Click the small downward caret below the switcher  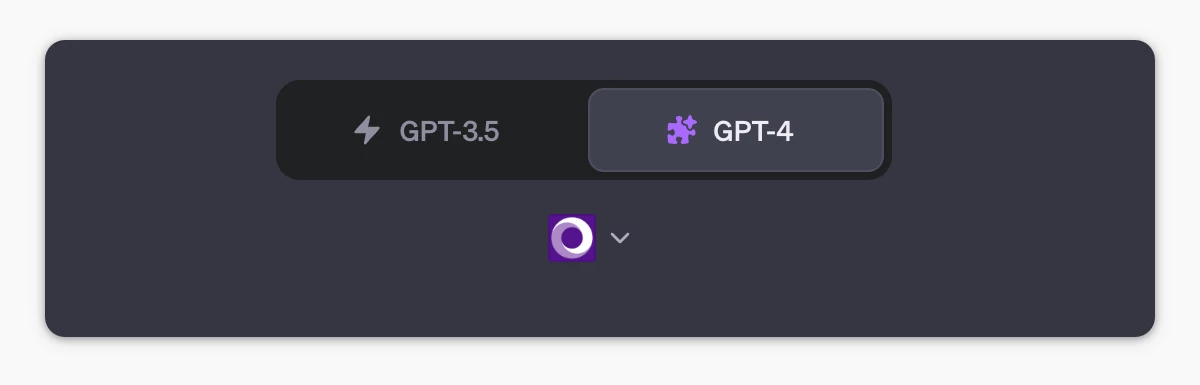620,238
